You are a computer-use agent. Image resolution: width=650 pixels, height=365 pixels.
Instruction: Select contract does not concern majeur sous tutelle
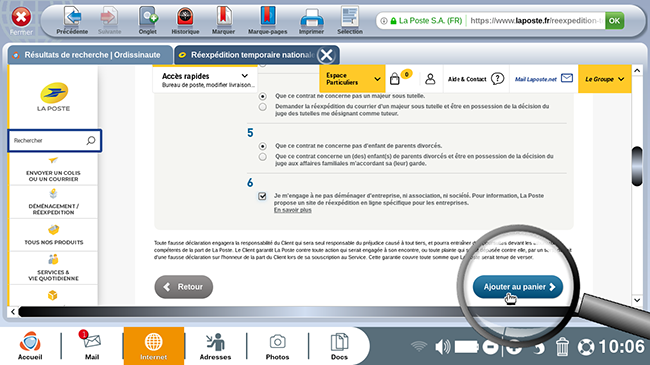click(262, 96)
